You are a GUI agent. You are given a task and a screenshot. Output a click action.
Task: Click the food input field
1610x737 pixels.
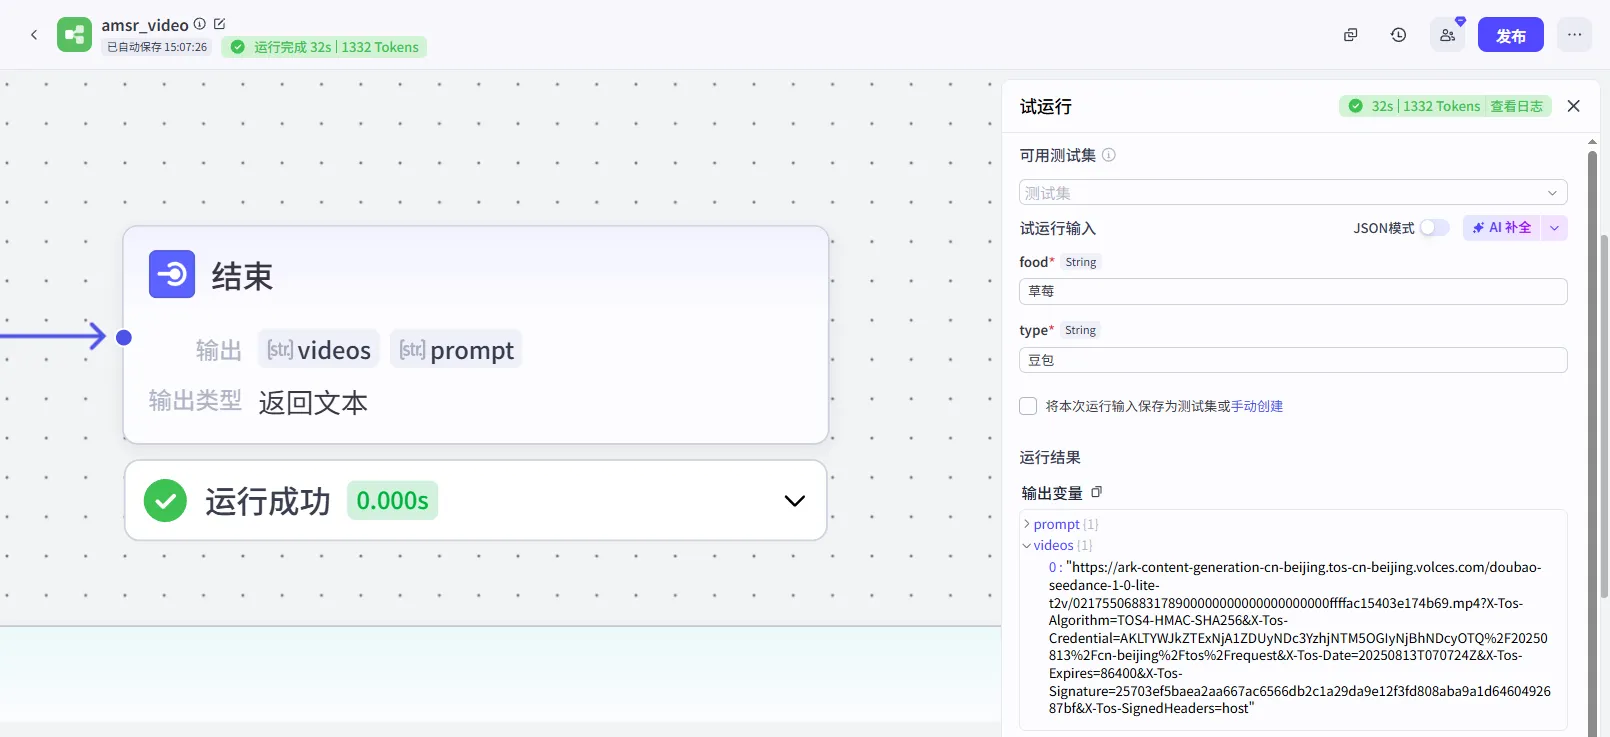tap(1293, 291)
